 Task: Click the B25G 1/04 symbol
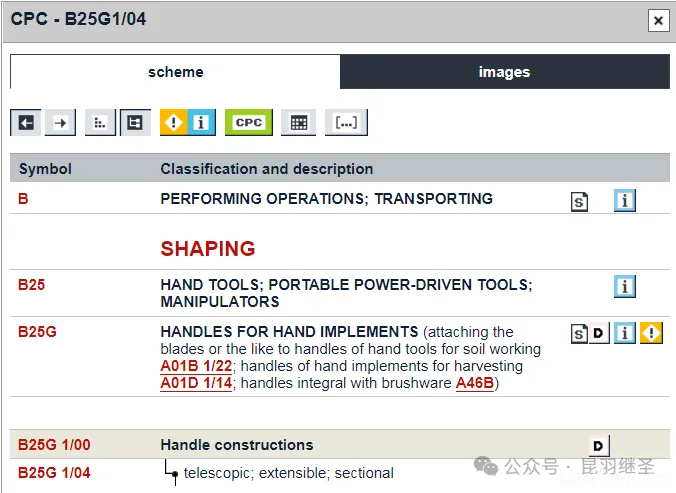click(x=54, y=473)
